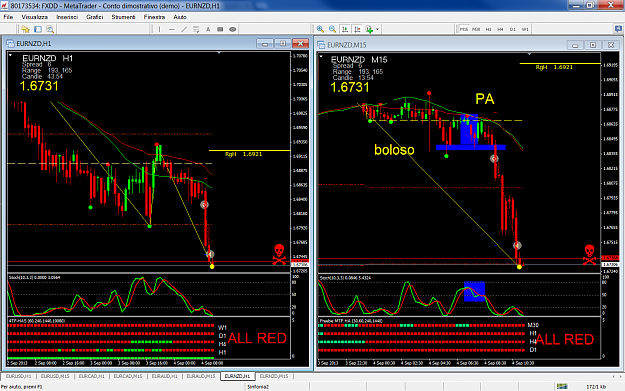Screen dimensions: 625x391
Task: Click the 172/1 kb traffic indicator
Action: [x=596, y=387]
